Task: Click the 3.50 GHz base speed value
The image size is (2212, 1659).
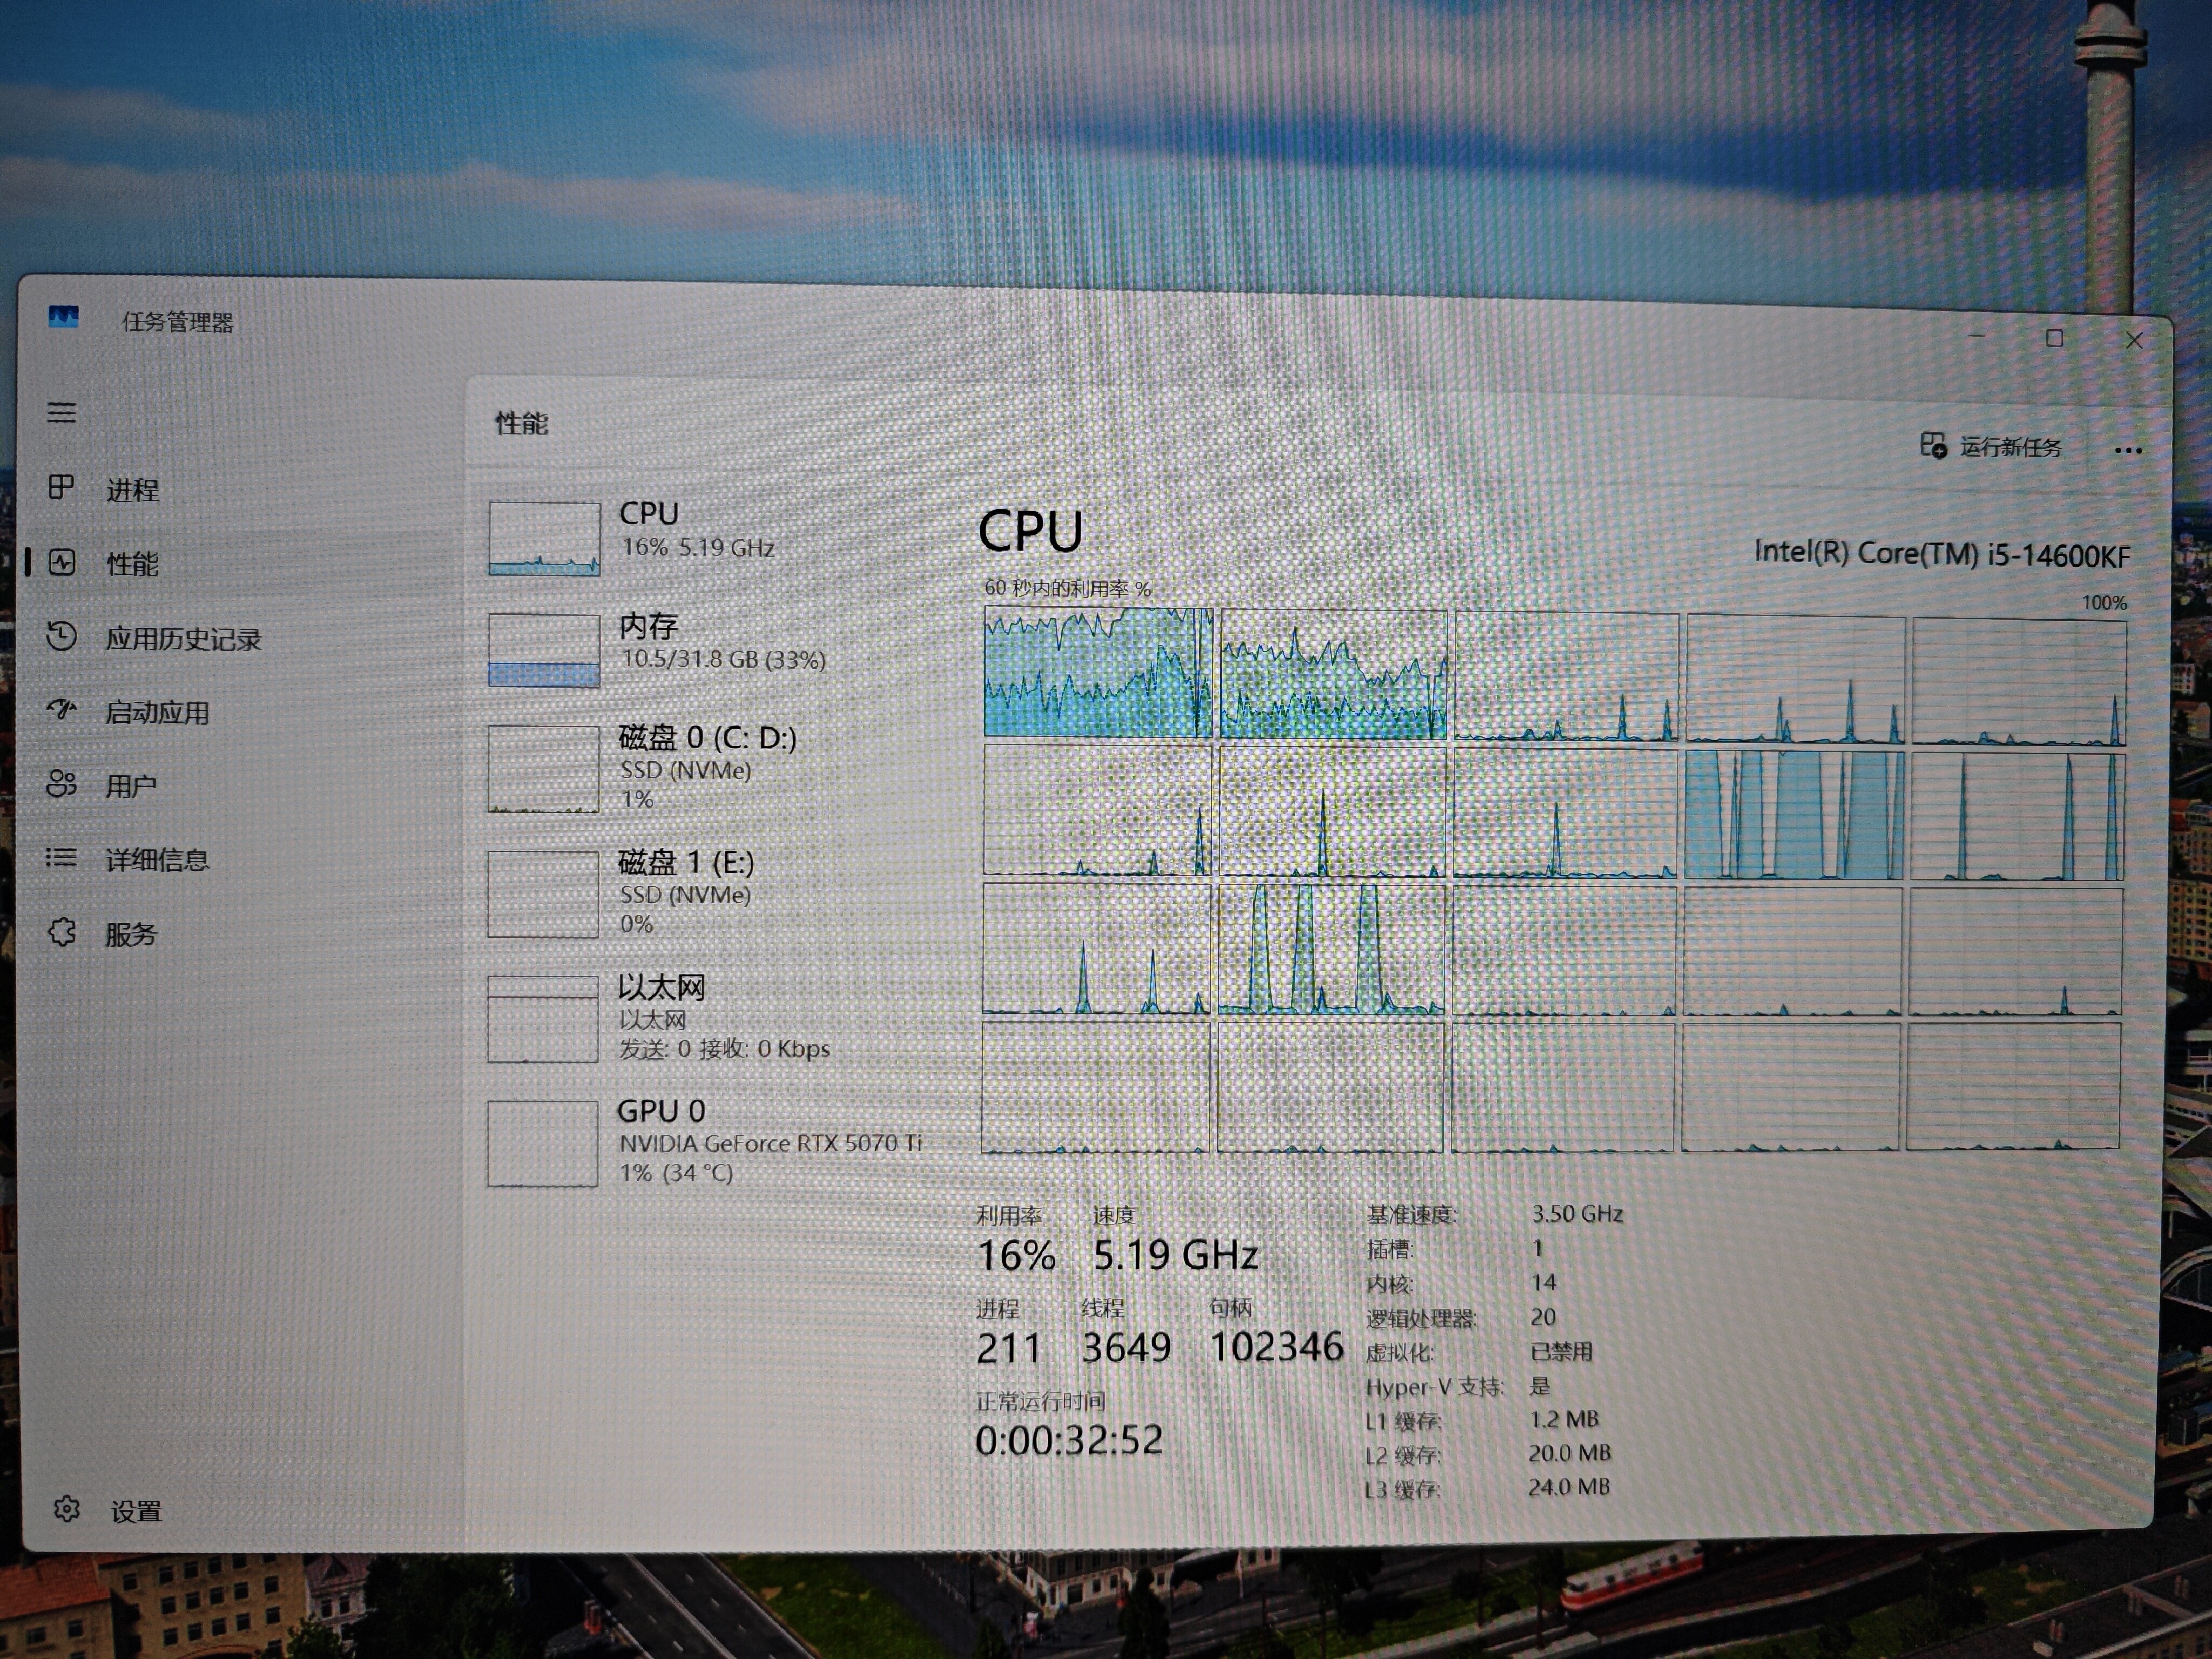Action: [x=1577, y=1214]
